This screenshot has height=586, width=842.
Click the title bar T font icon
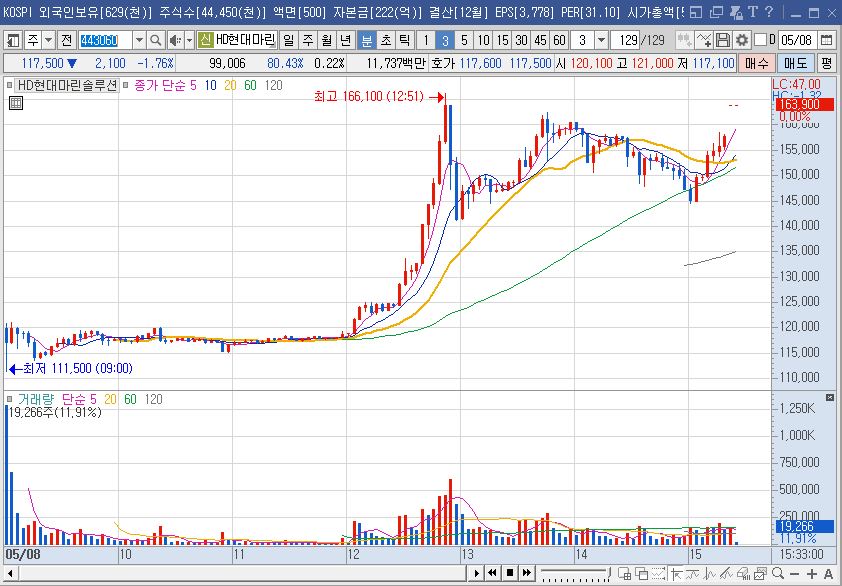[752, 11]
